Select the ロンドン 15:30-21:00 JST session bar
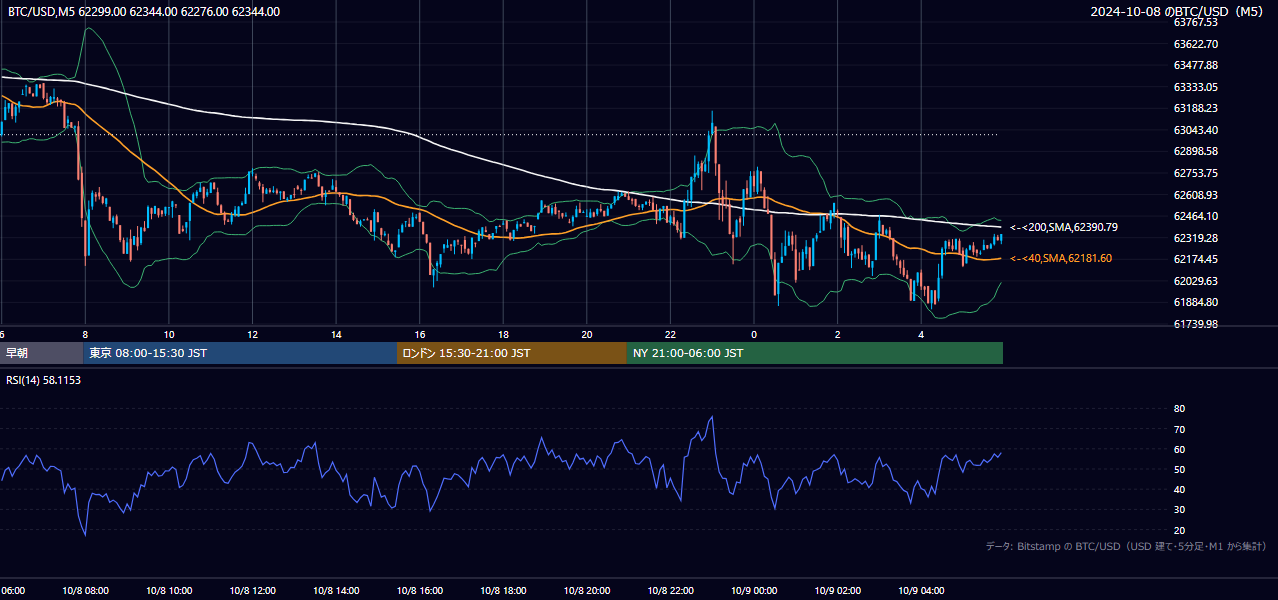This screenshot has height=600, width=1278. pos(512,353)
